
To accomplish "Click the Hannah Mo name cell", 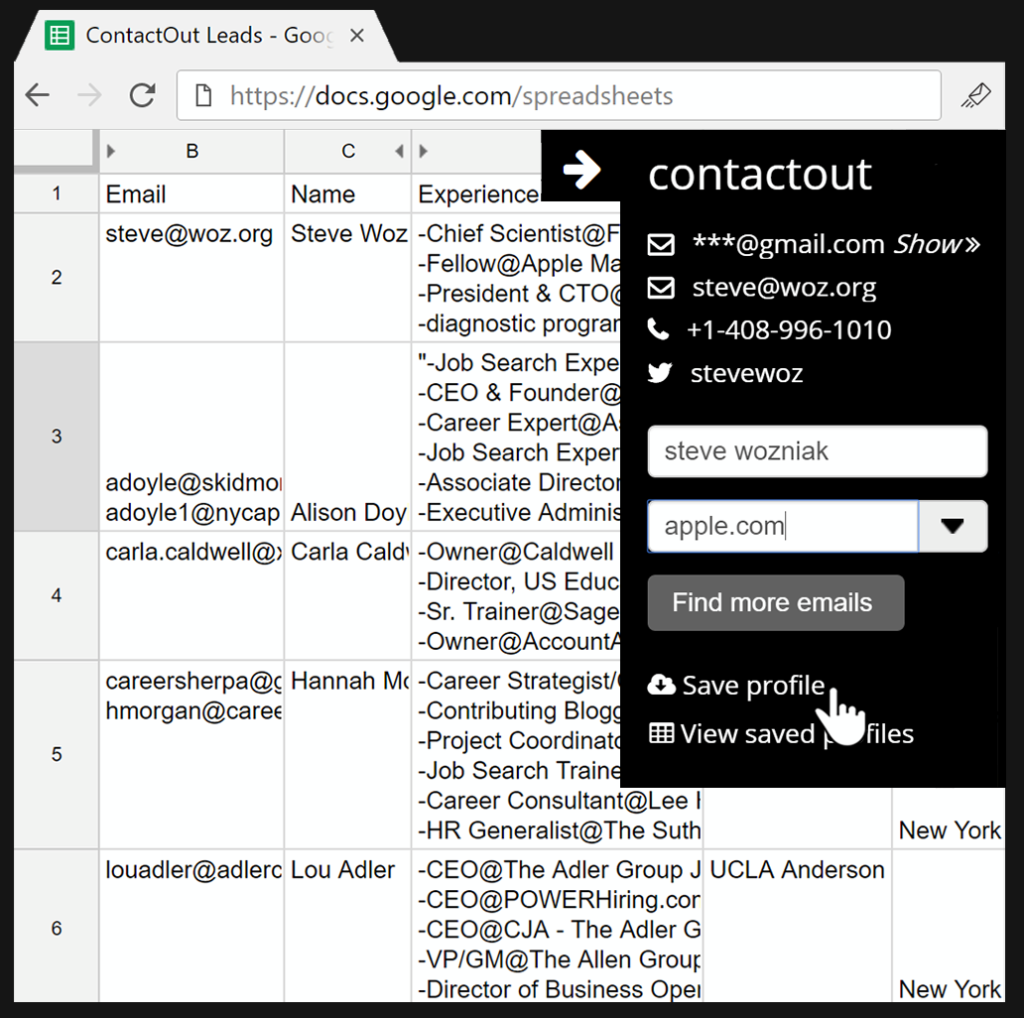I will click(x=348, y=754).
